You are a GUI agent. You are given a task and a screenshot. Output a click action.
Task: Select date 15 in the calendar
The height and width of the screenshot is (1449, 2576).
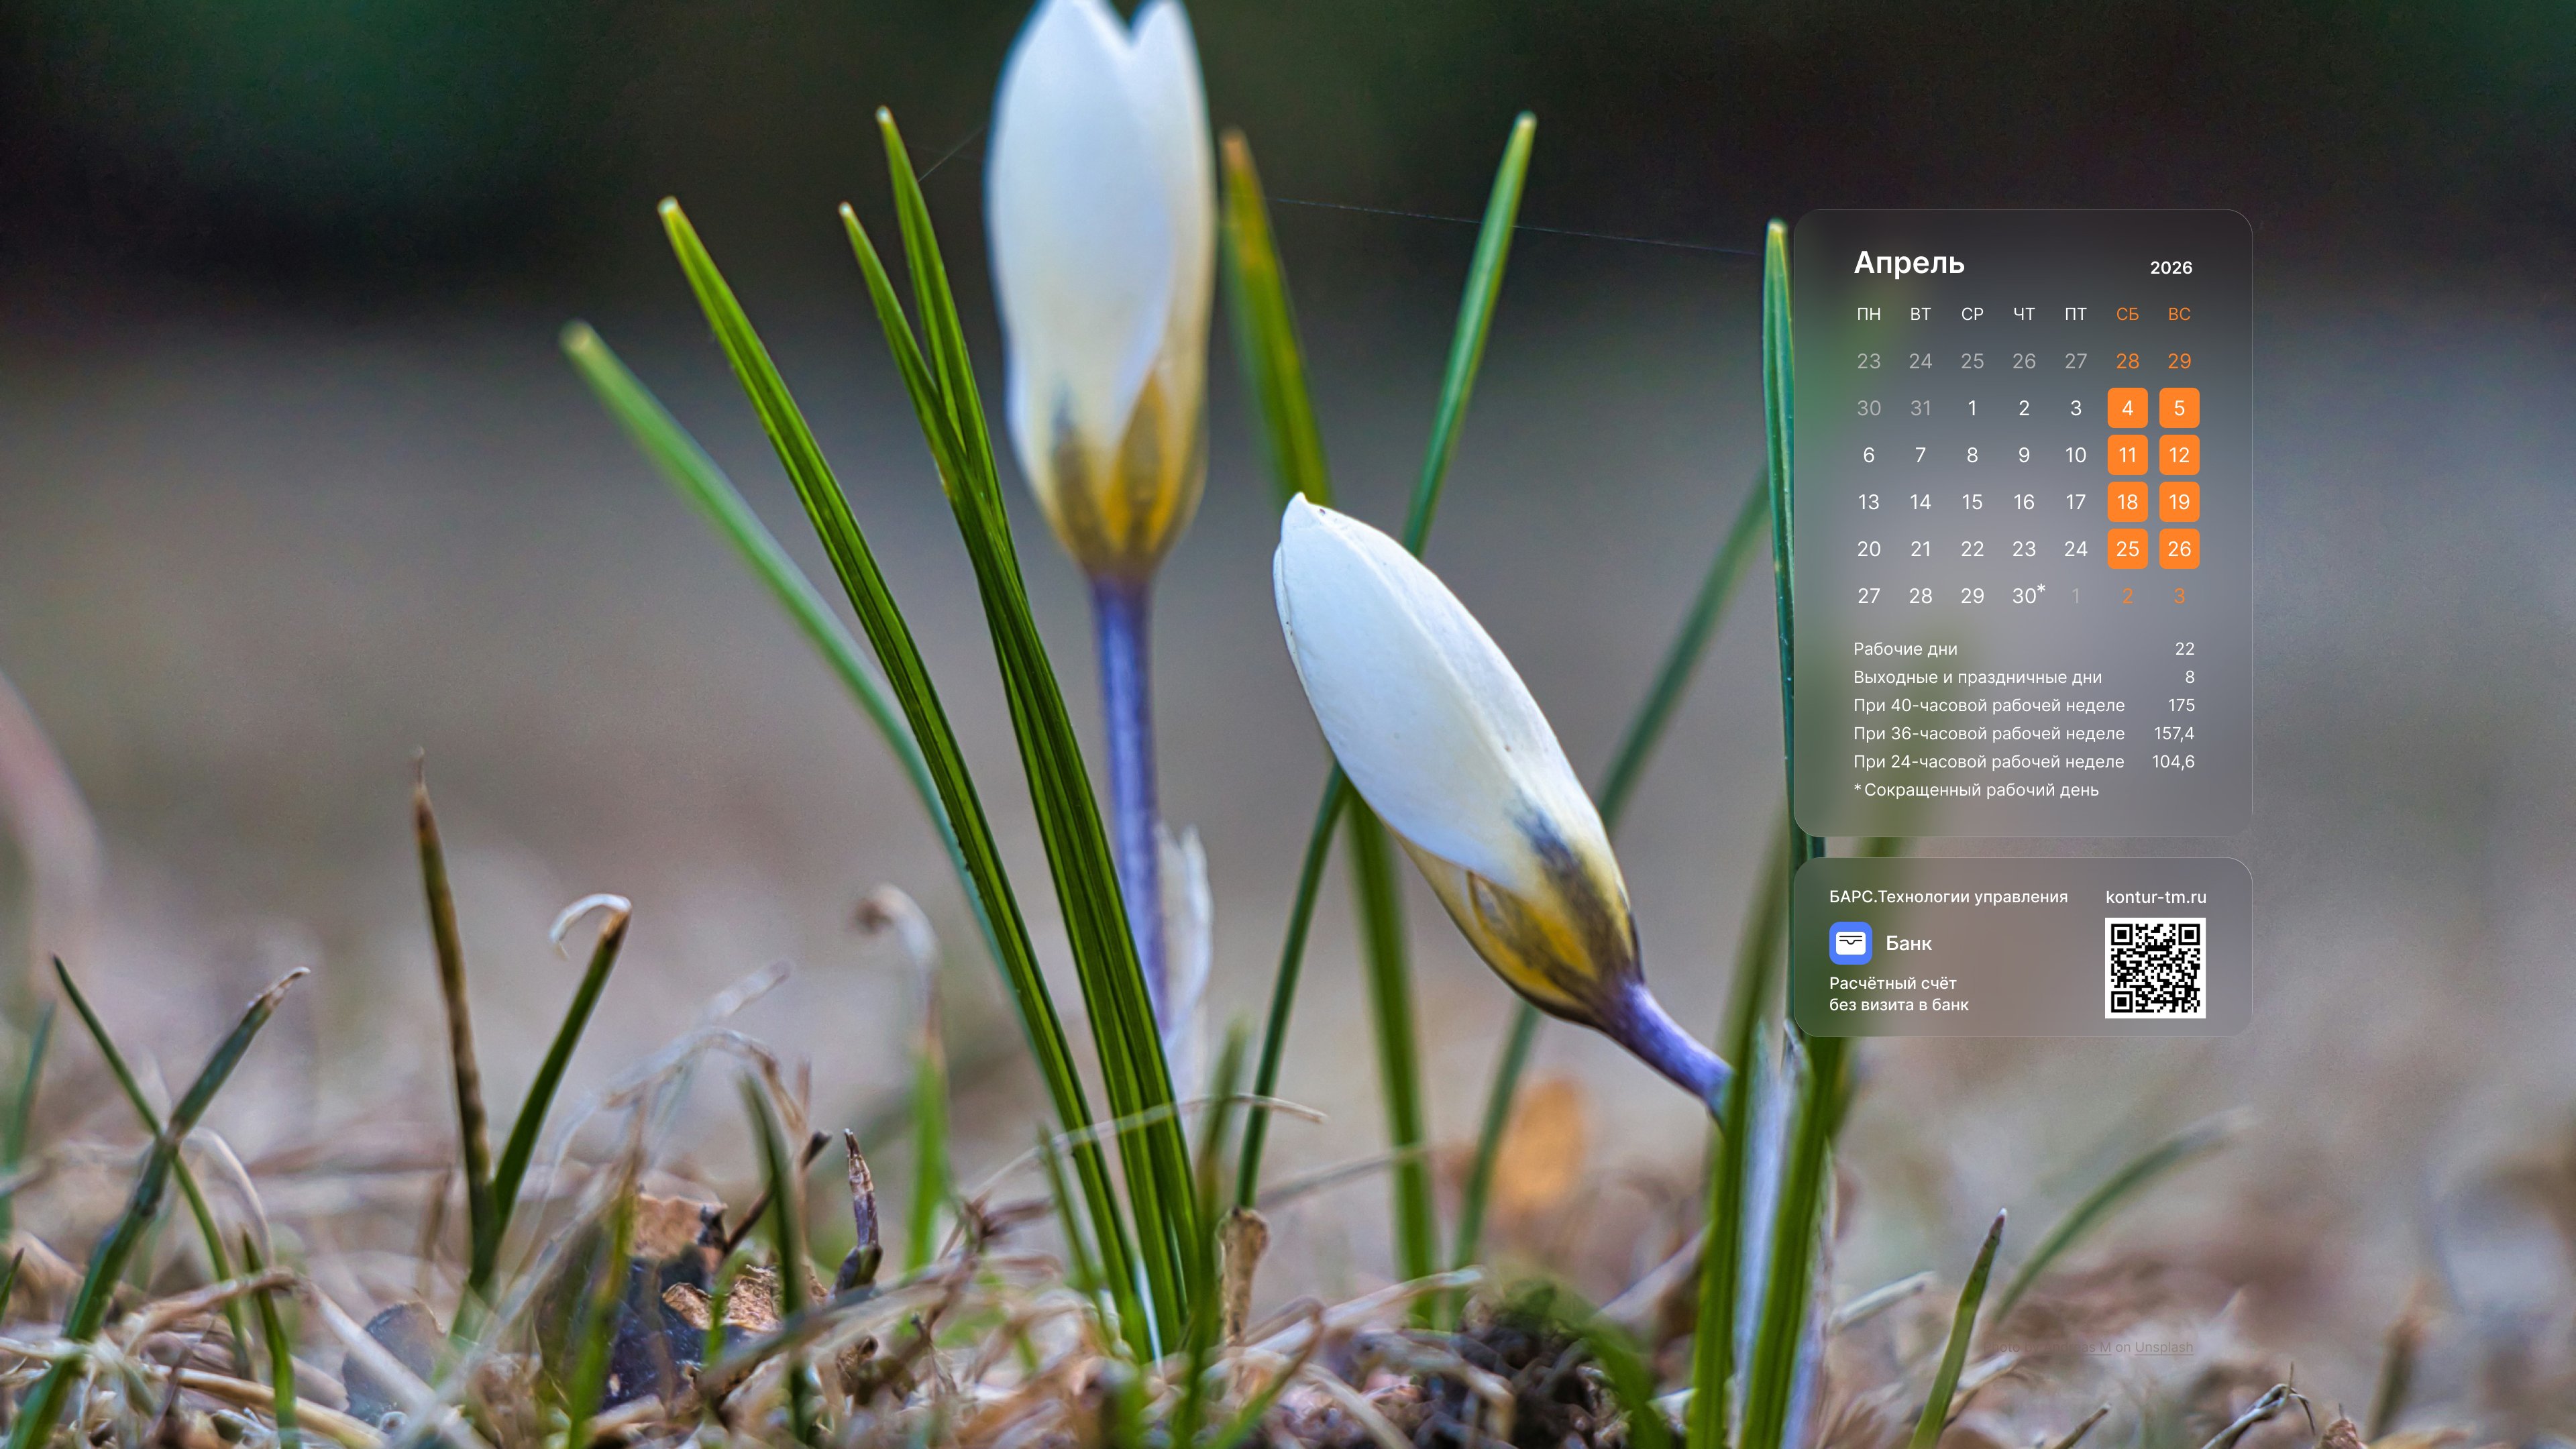click(1972, 502)
